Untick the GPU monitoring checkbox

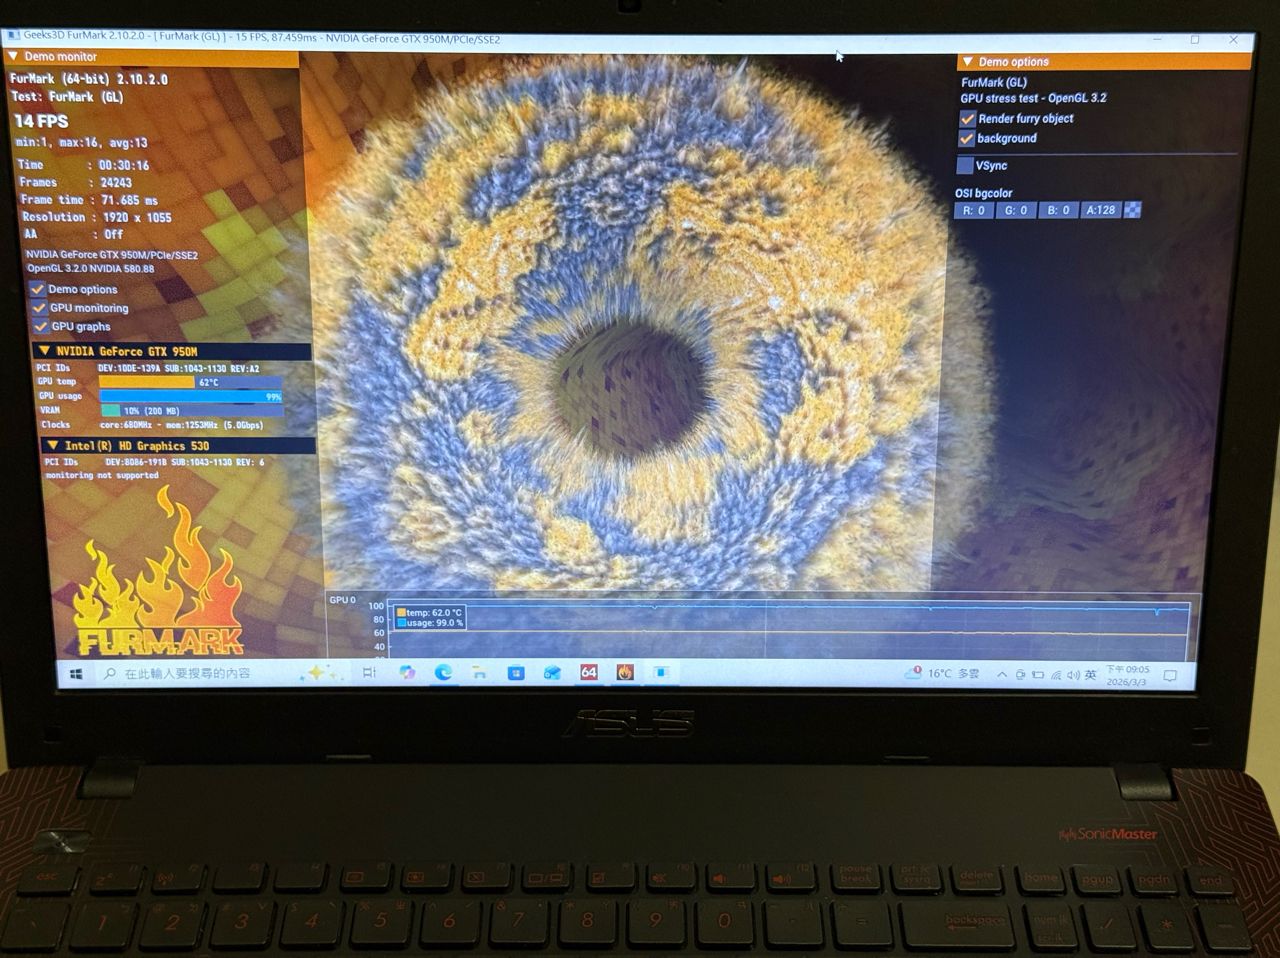40,308
